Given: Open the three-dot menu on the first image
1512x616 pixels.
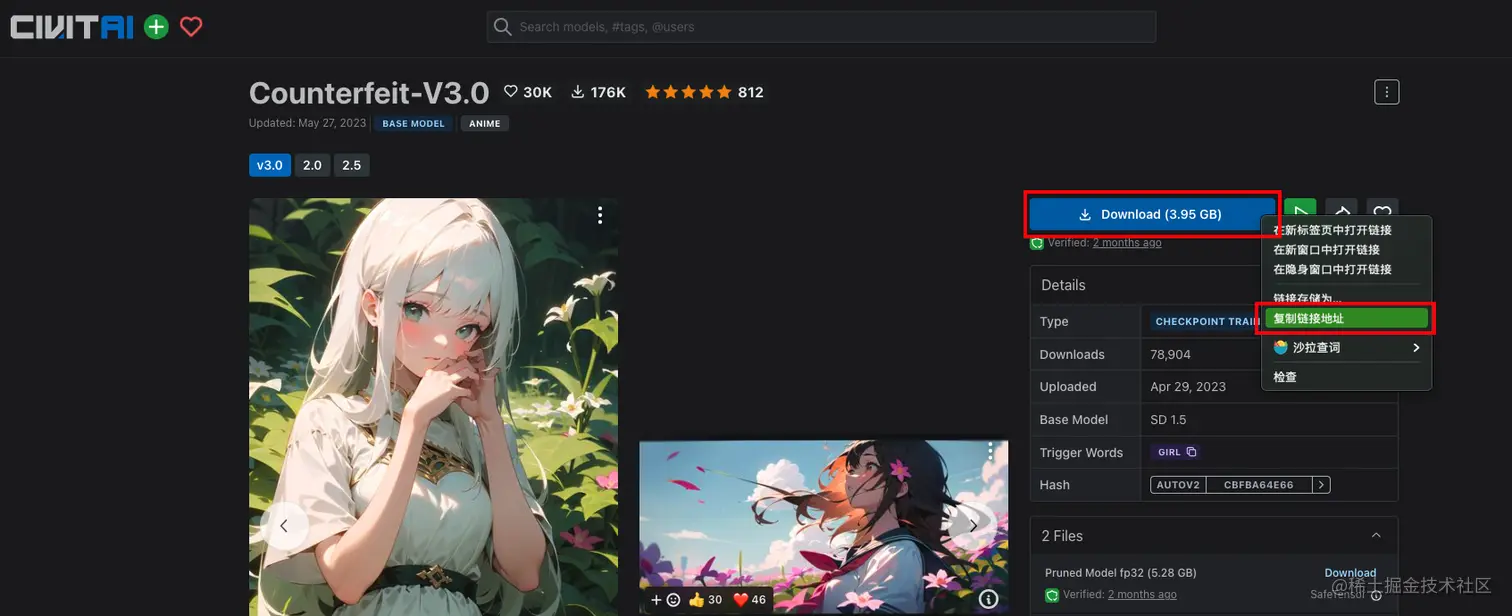Looking at the screenshot, I should (600, 215).
